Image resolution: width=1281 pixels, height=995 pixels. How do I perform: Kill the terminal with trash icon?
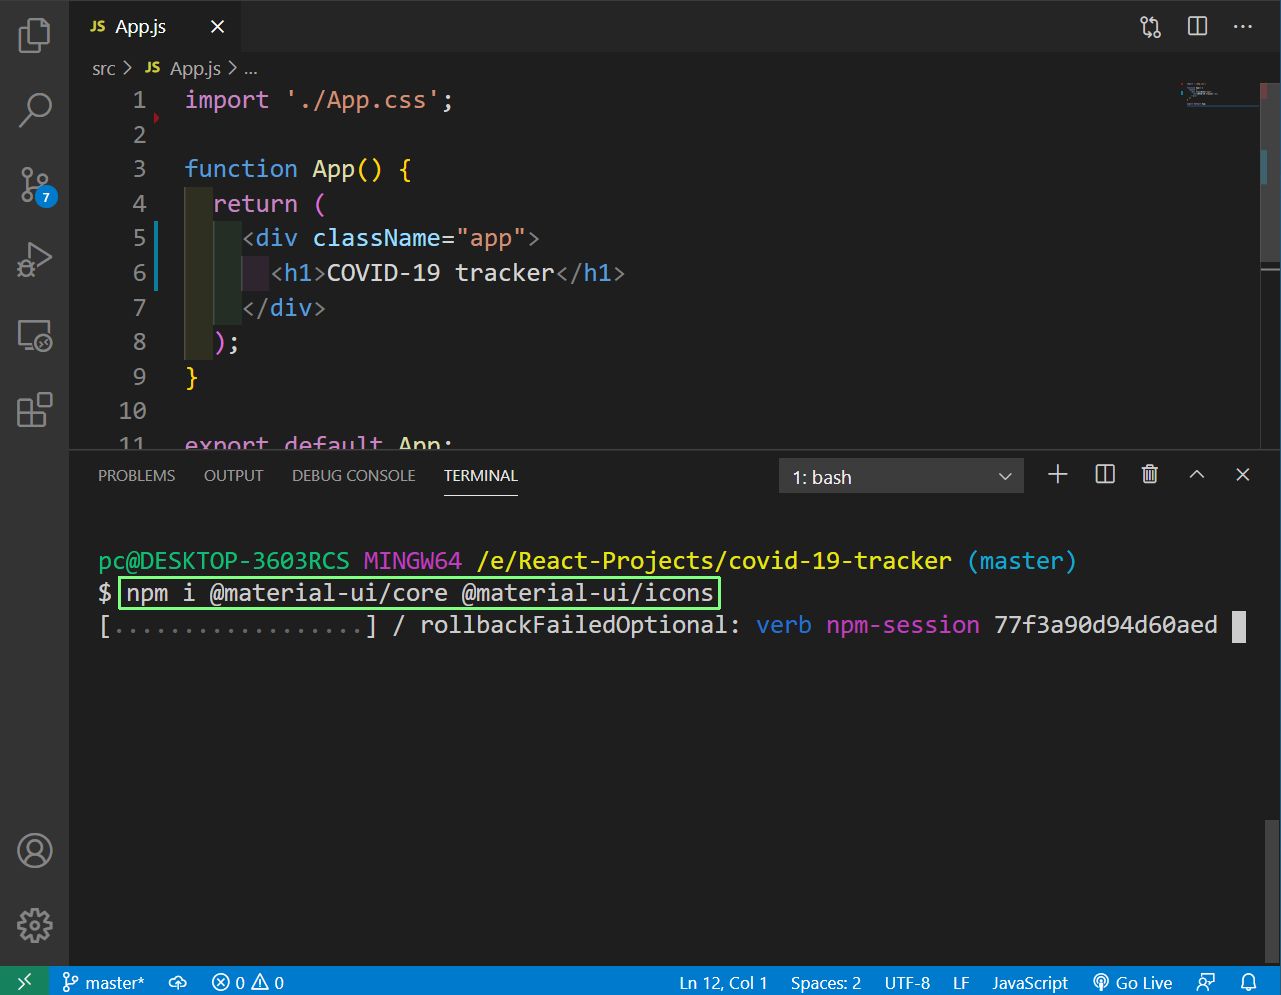point(1150,475)
